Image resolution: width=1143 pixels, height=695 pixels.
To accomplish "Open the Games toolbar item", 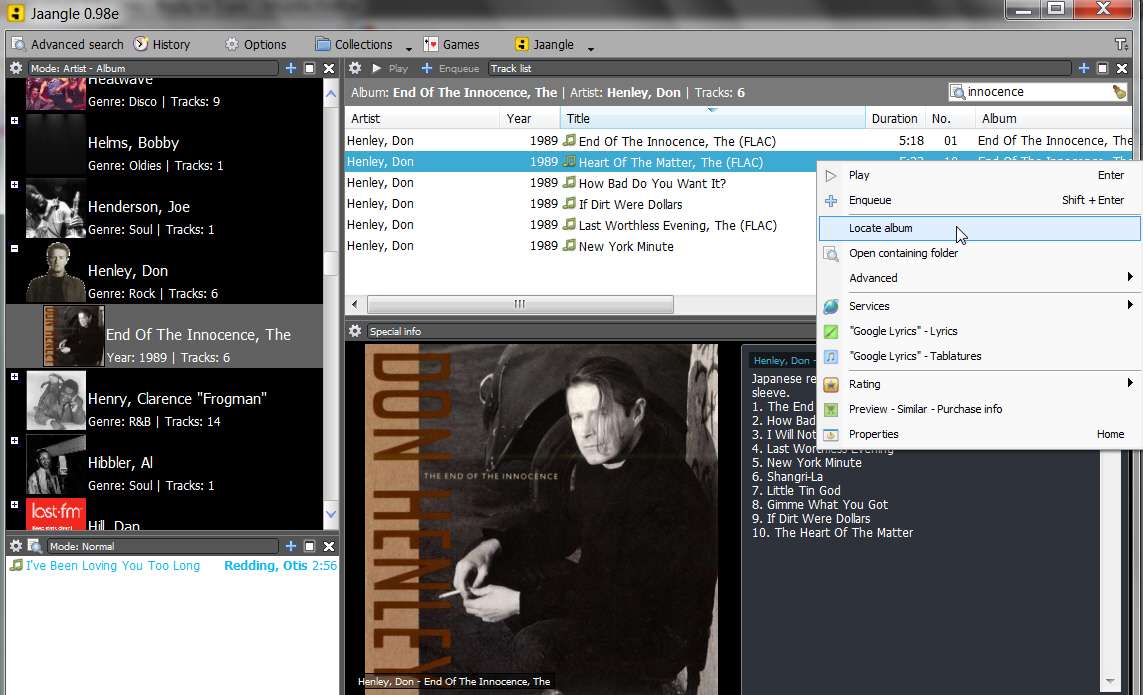I will click(452, 44).
